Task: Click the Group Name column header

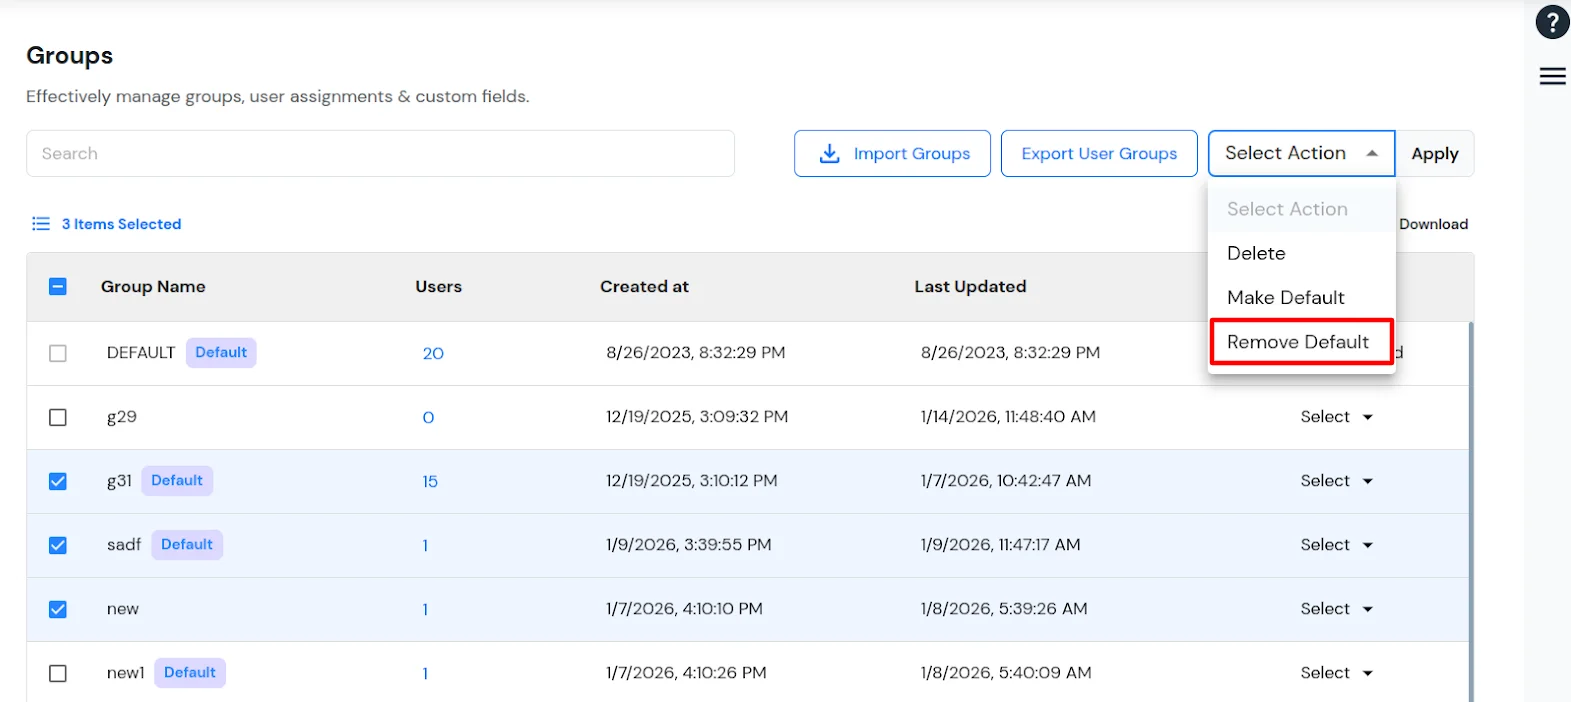Action: [153, 287]
